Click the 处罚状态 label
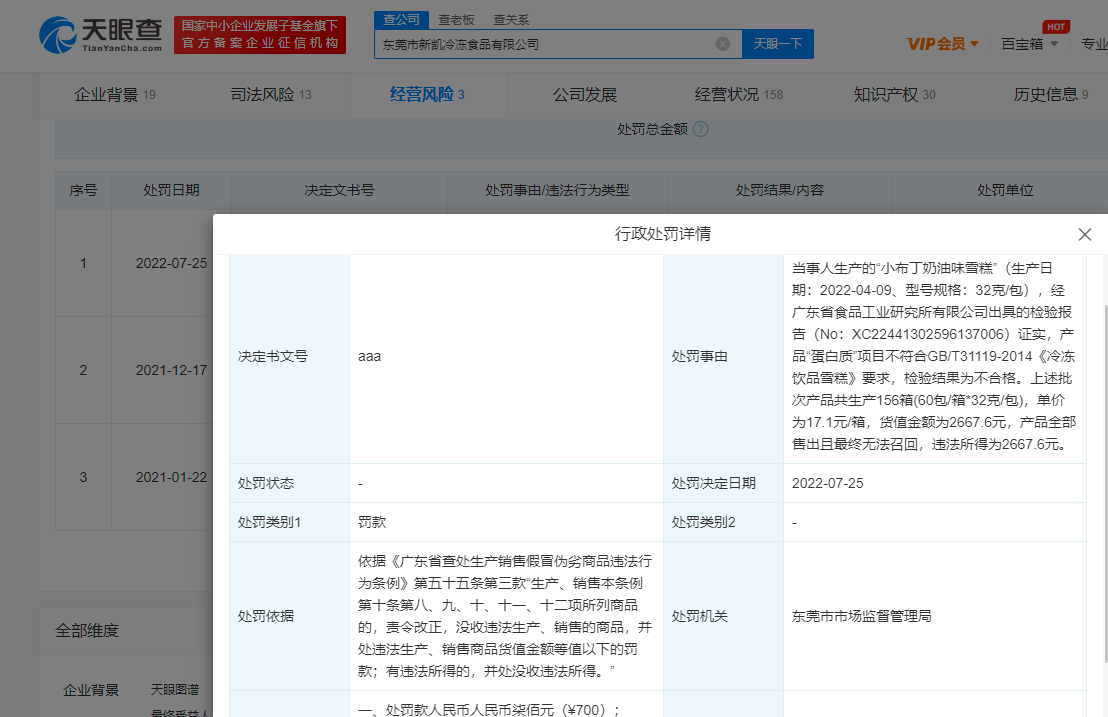Image resolution: width=1108 pixels, height=717 pixels. click(266, 483)
